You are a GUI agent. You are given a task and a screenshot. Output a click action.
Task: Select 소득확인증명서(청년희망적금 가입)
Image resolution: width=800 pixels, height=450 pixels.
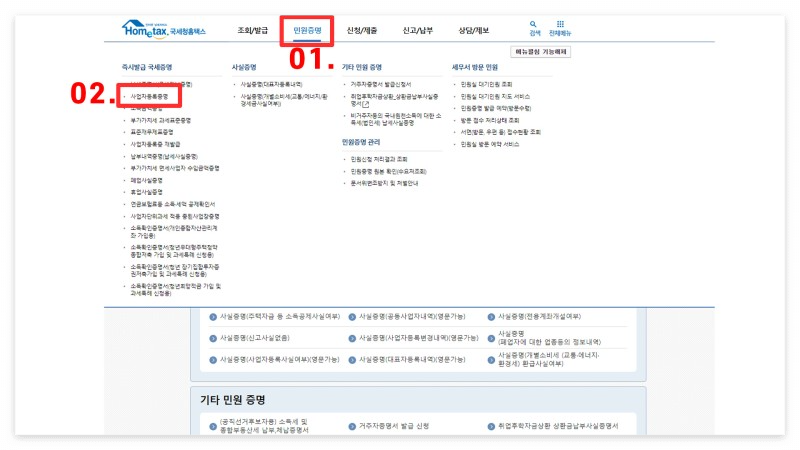point(176,290)
